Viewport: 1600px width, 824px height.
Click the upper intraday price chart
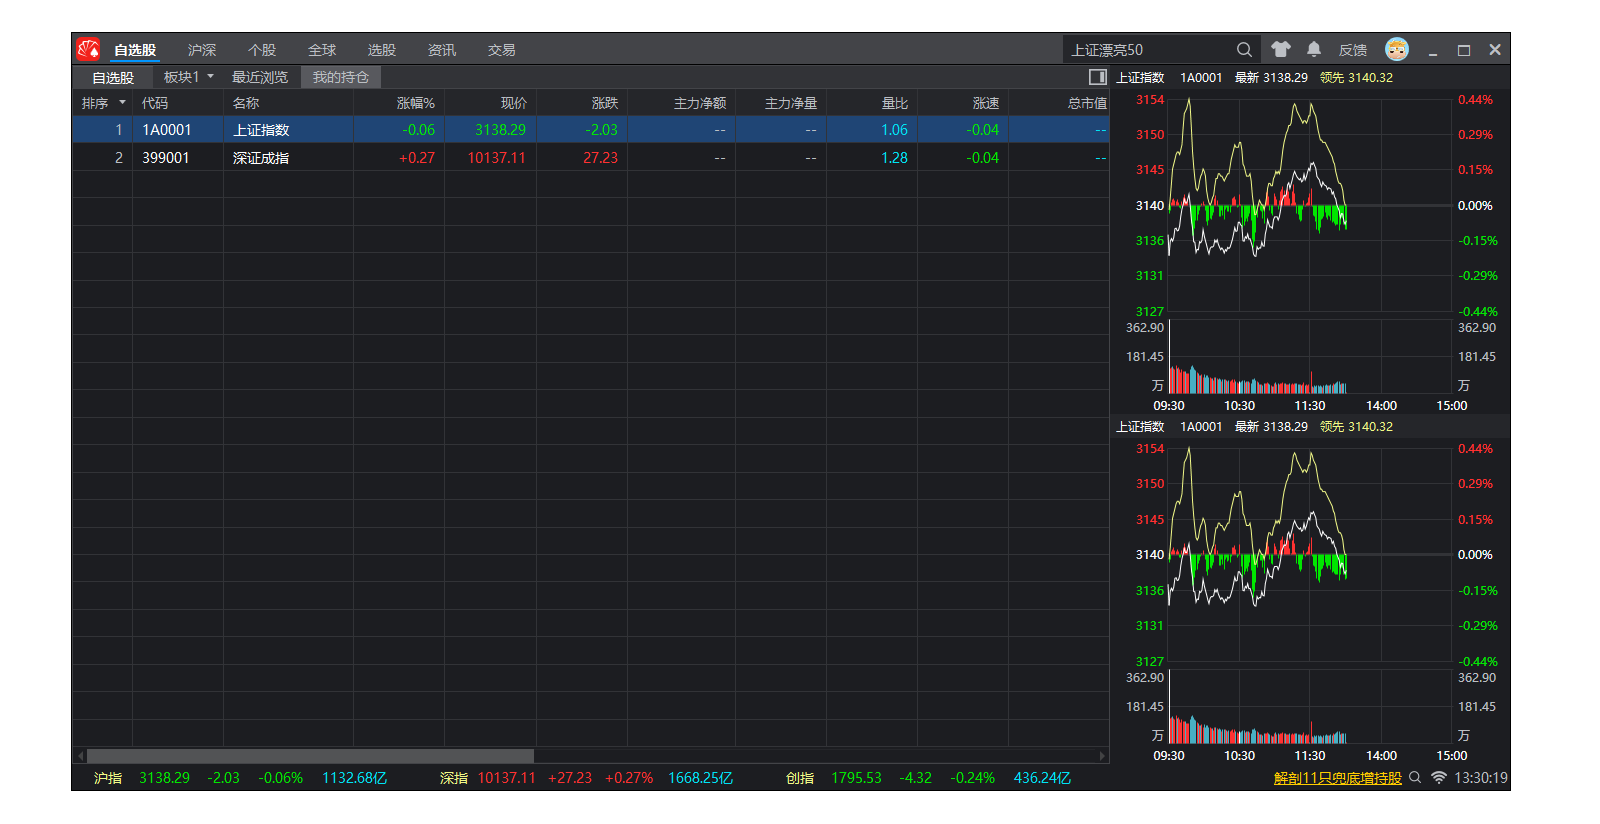(1310, 205)
